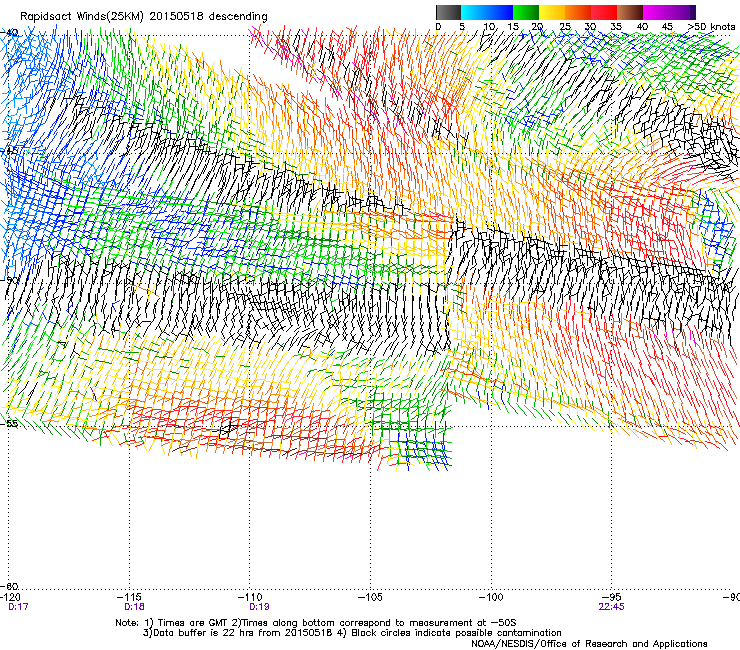Click the -55 latitude axis label
740x650 pixels.
point(9,423)
